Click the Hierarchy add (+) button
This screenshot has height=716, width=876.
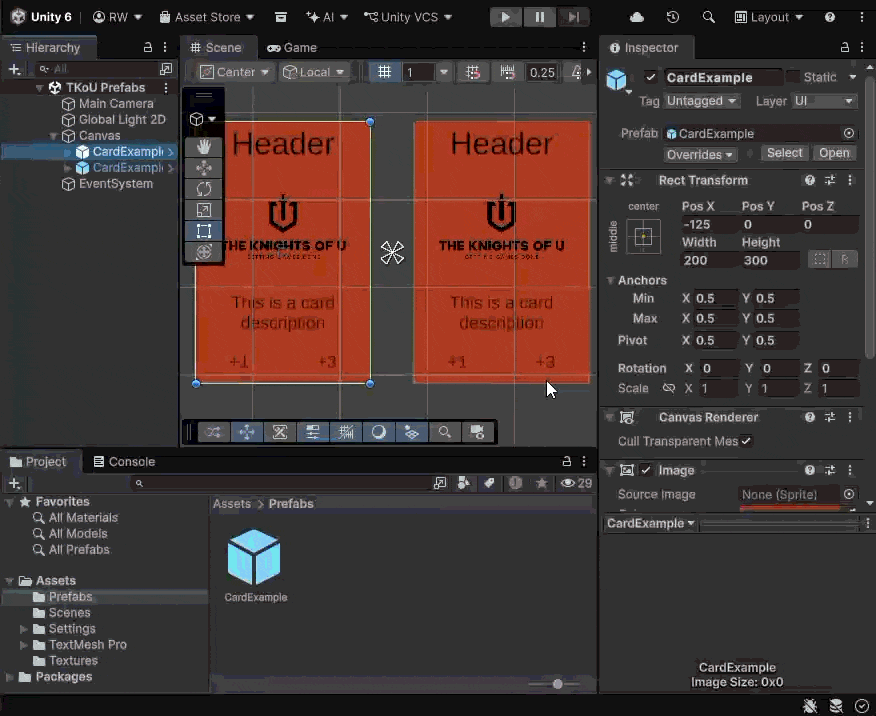15,69
